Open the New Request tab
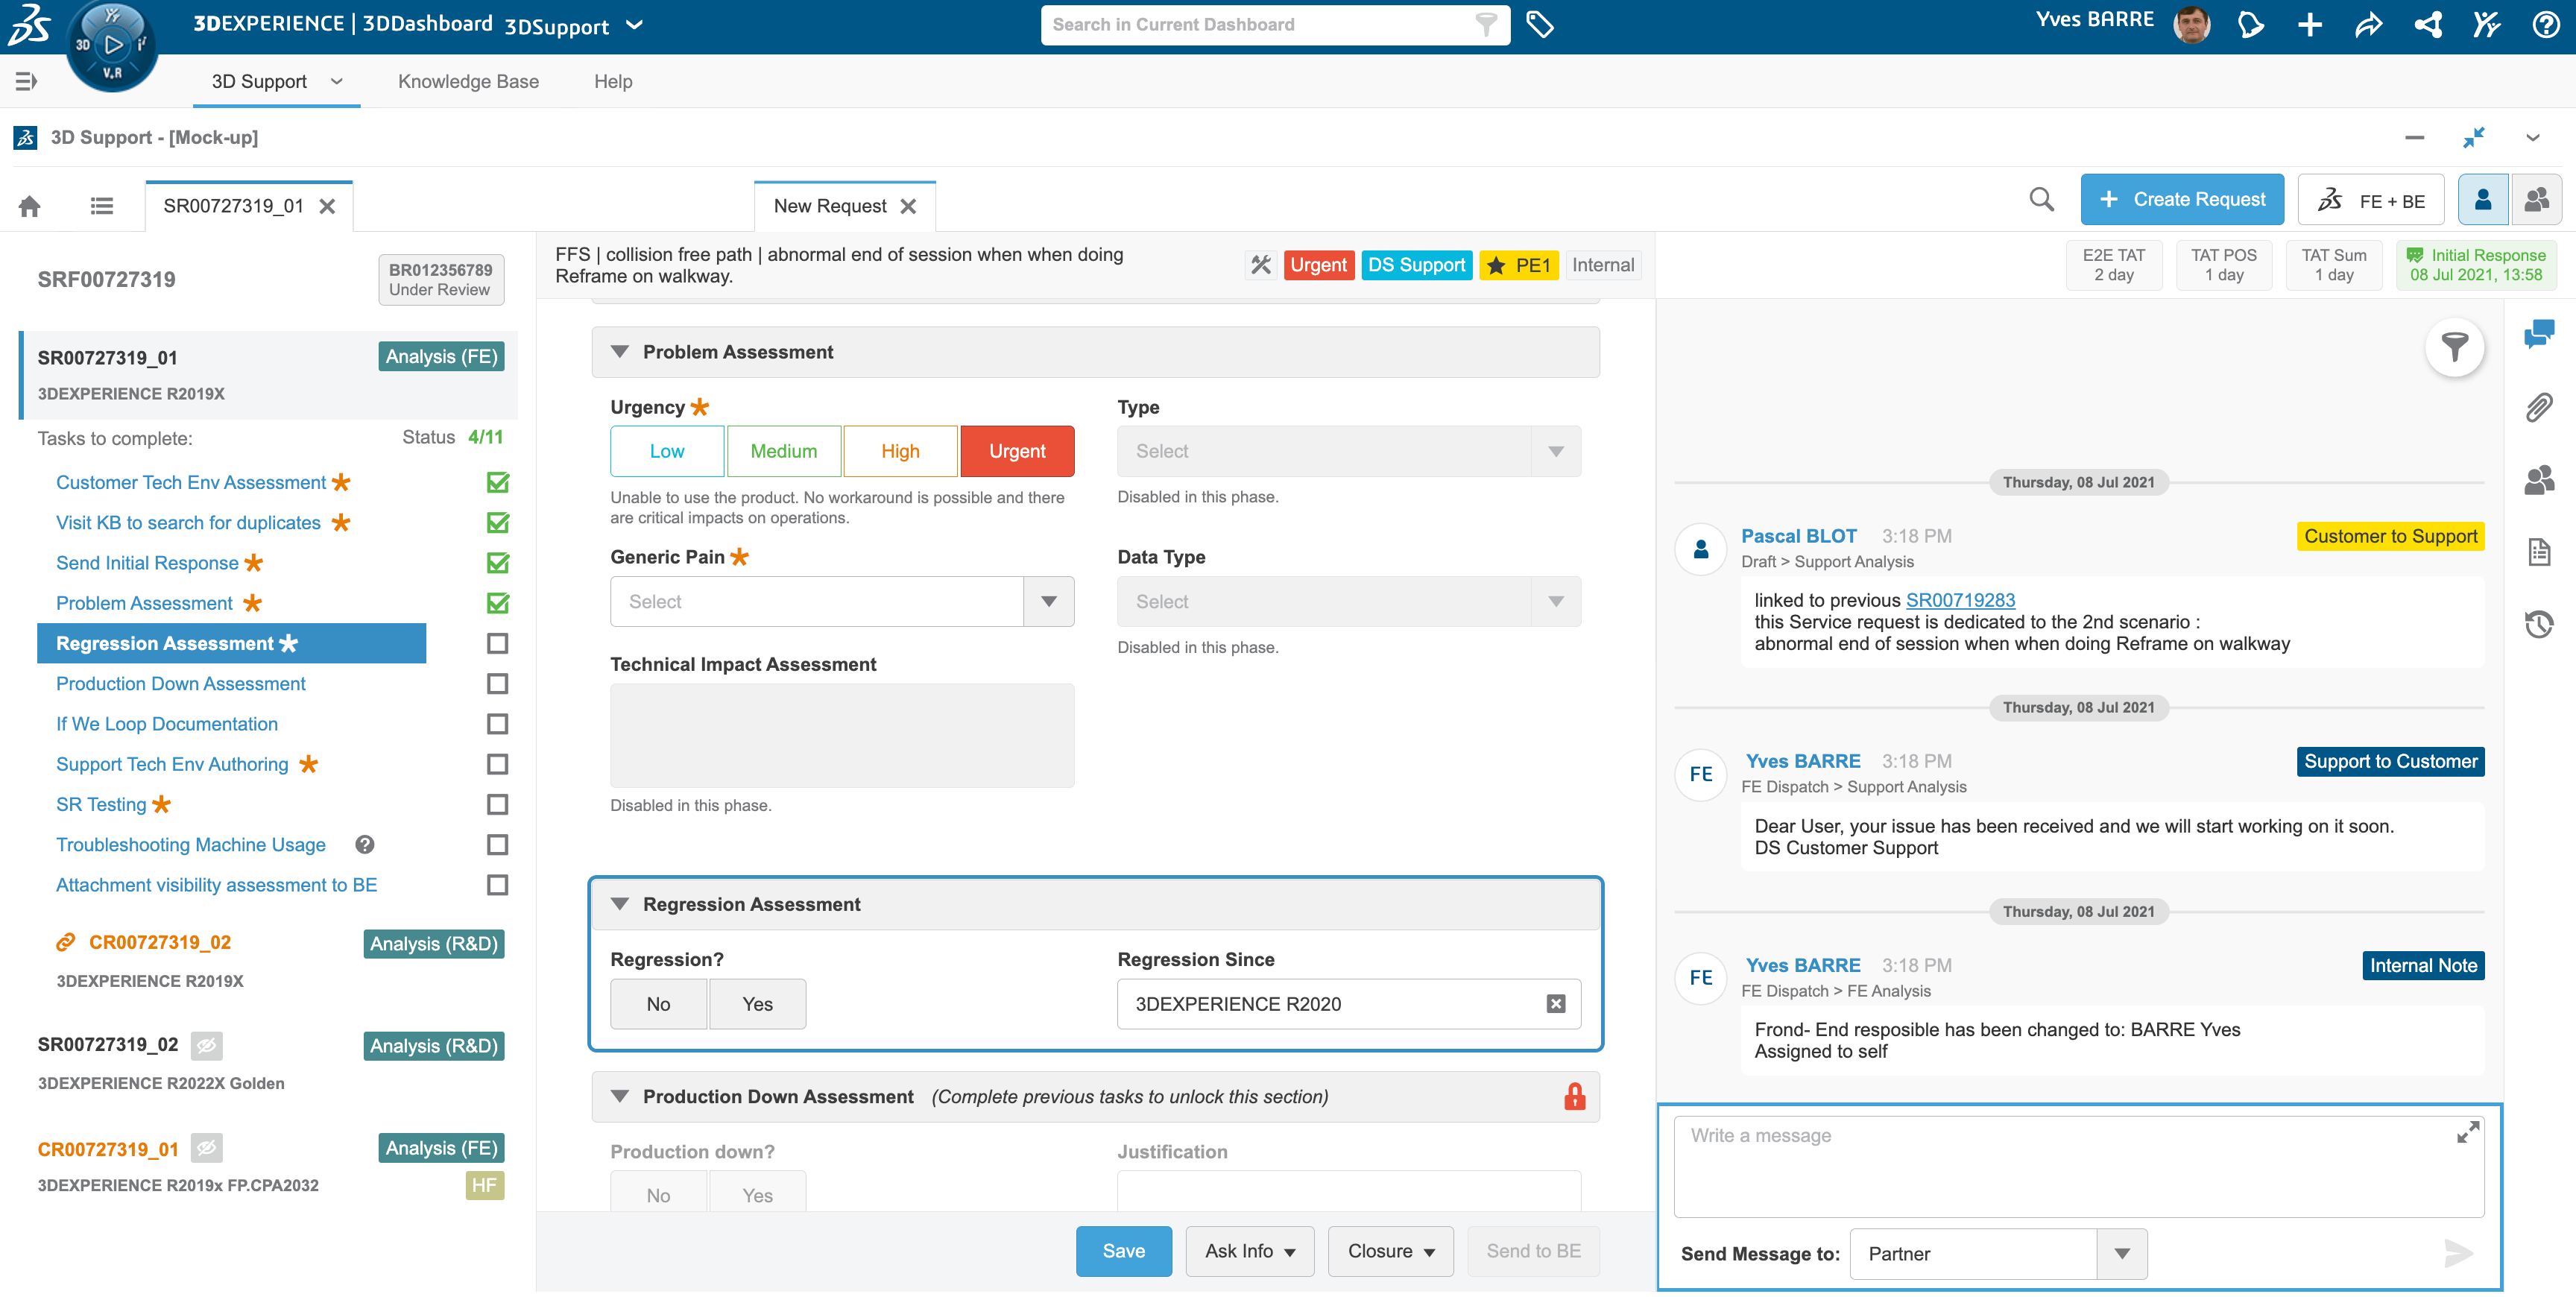 point(830,206)
